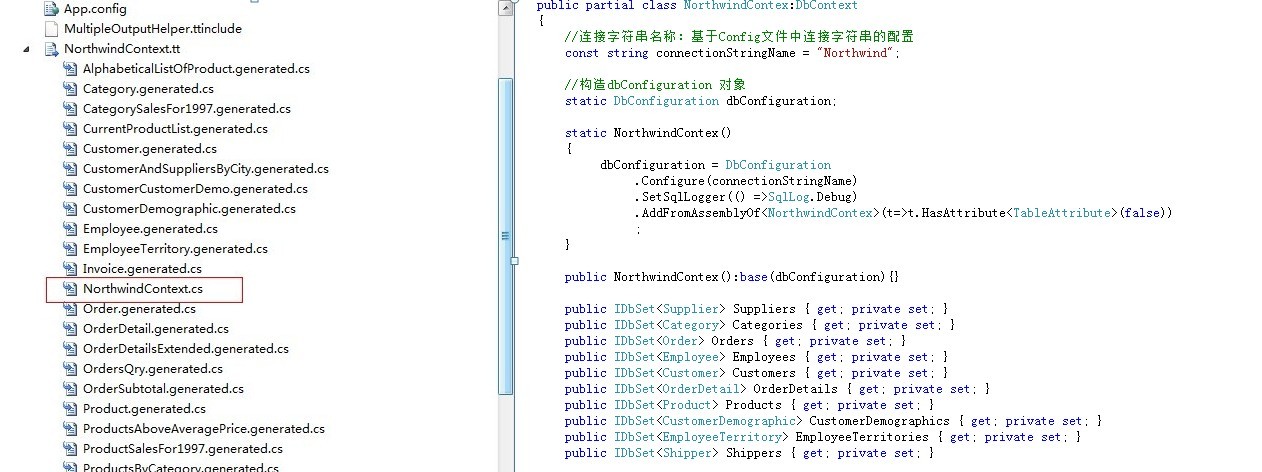The image size is (1262, 472).
Task: Click the Employee.generated.cs file icon
Action: (x=70, y=229)
